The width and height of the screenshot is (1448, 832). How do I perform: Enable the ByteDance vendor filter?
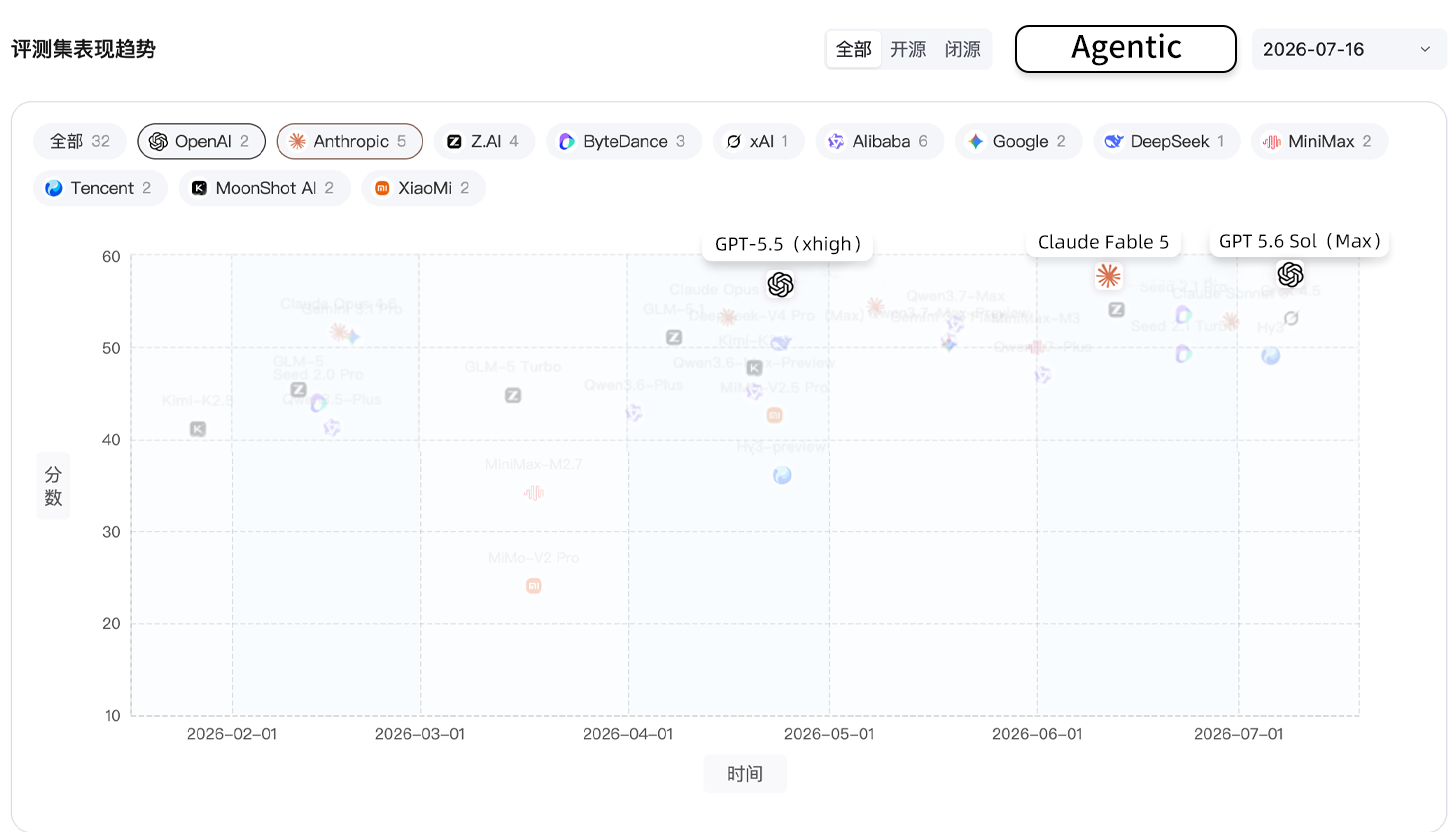pyautogui.click(x=624, y=141)
